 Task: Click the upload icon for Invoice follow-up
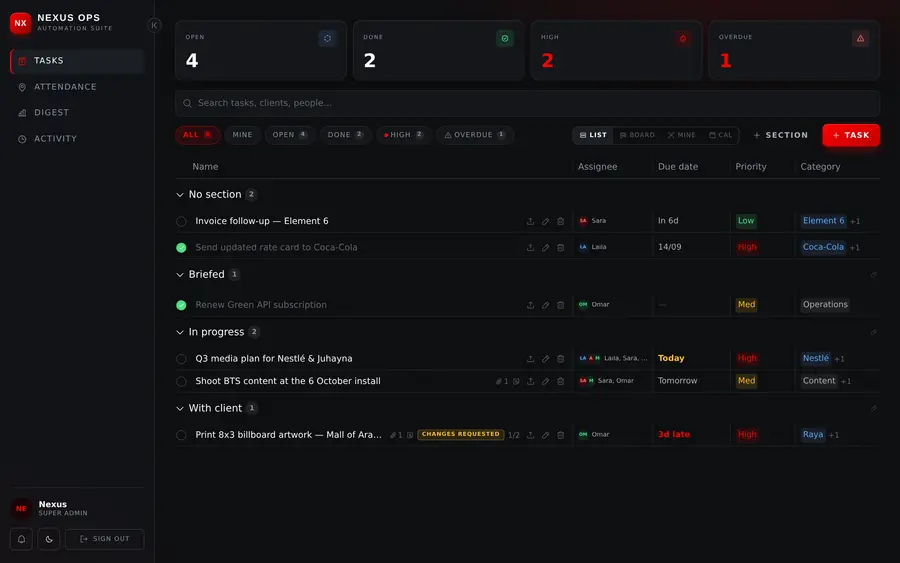point(530,222)
